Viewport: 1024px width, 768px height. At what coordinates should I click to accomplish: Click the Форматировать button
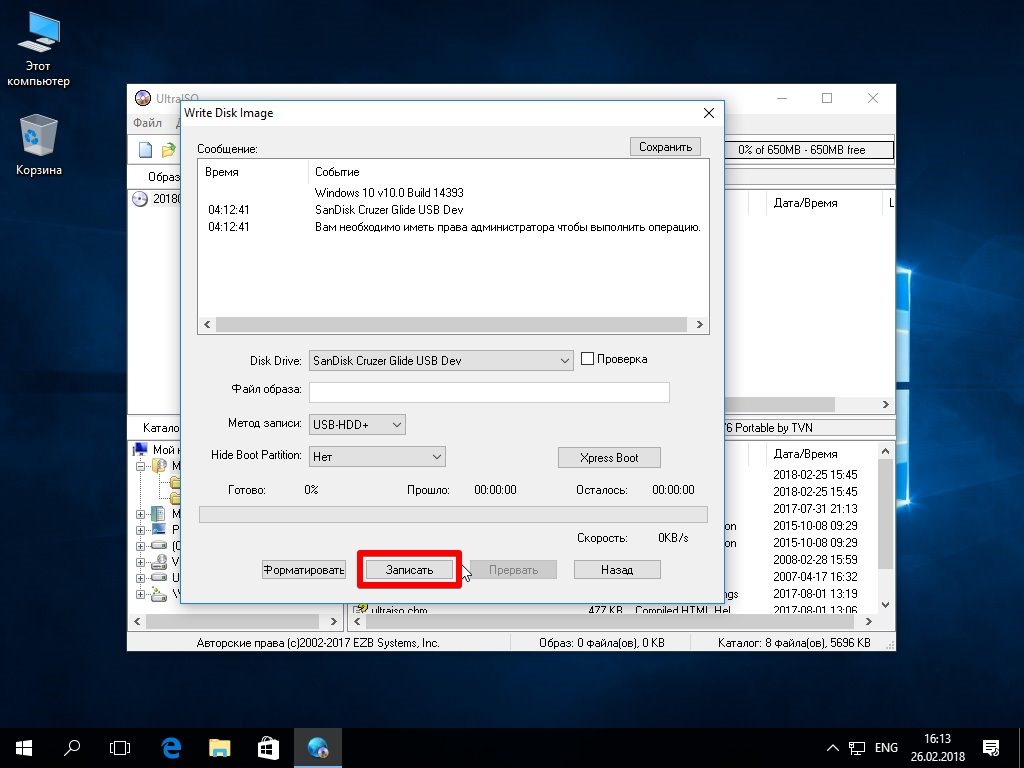click(x=304, y=569)
